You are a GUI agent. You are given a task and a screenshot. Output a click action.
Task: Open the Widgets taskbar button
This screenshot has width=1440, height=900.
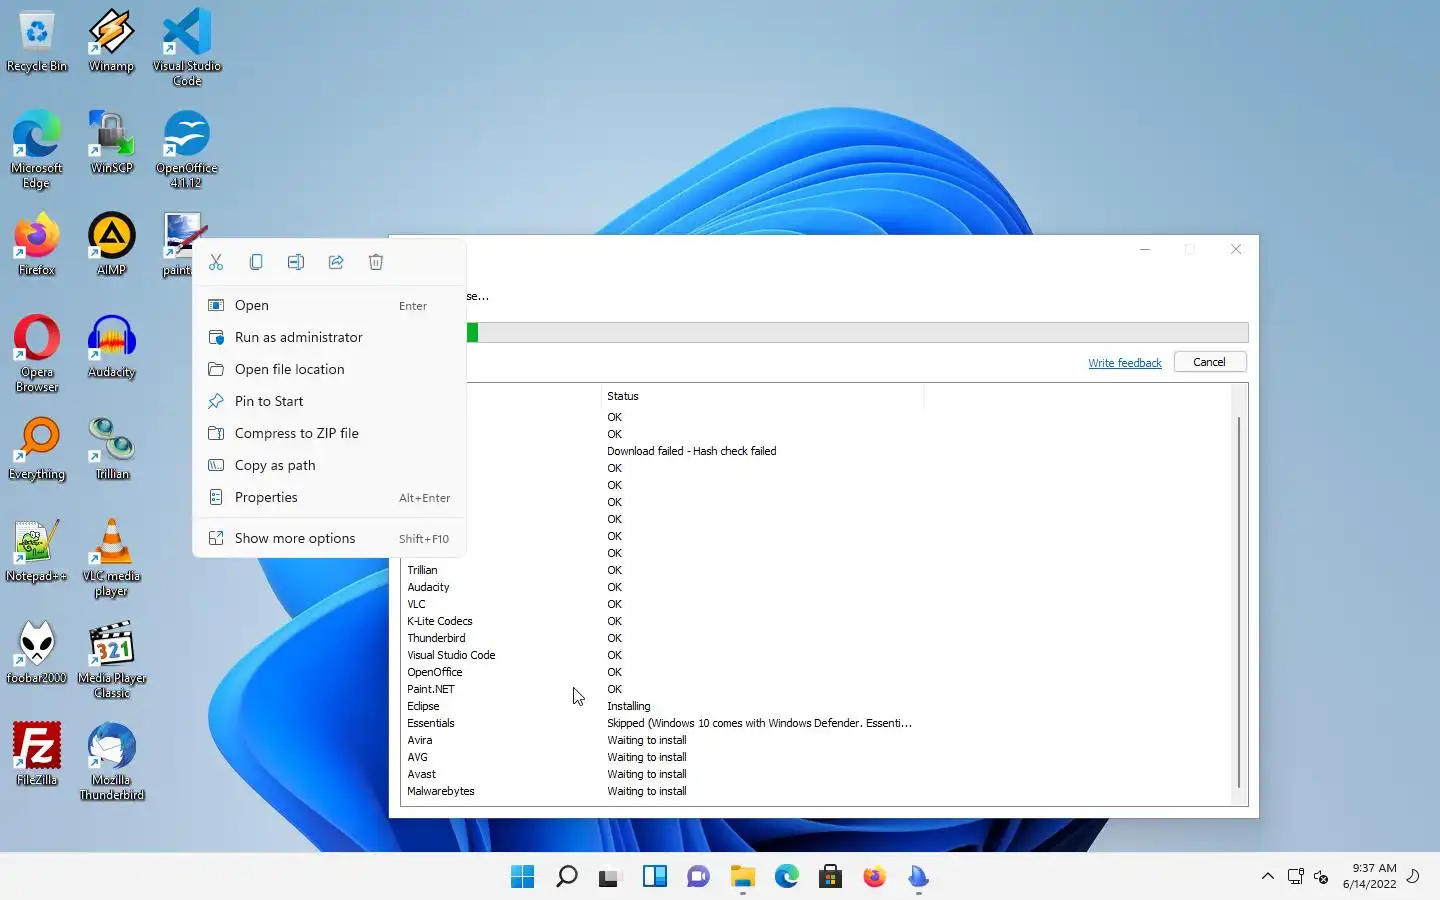[x=654, y=877]
